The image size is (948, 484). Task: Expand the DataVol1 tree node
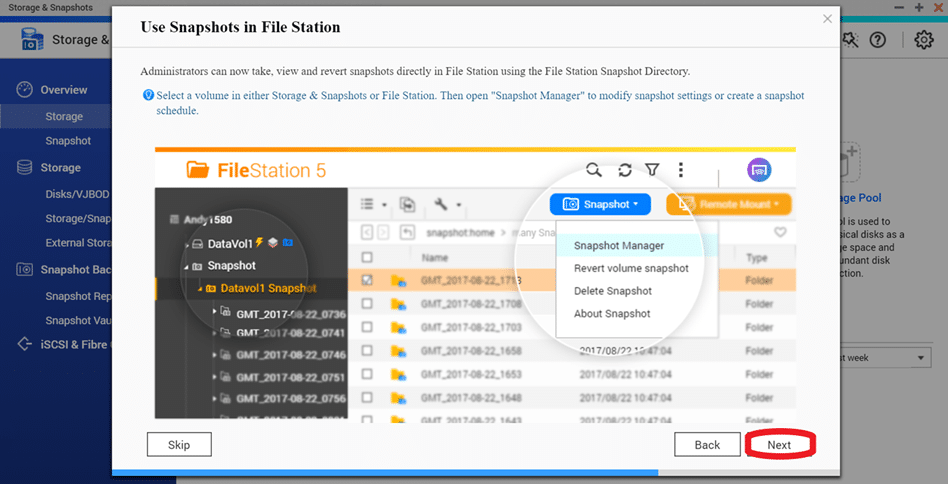[x=187, y=245]
